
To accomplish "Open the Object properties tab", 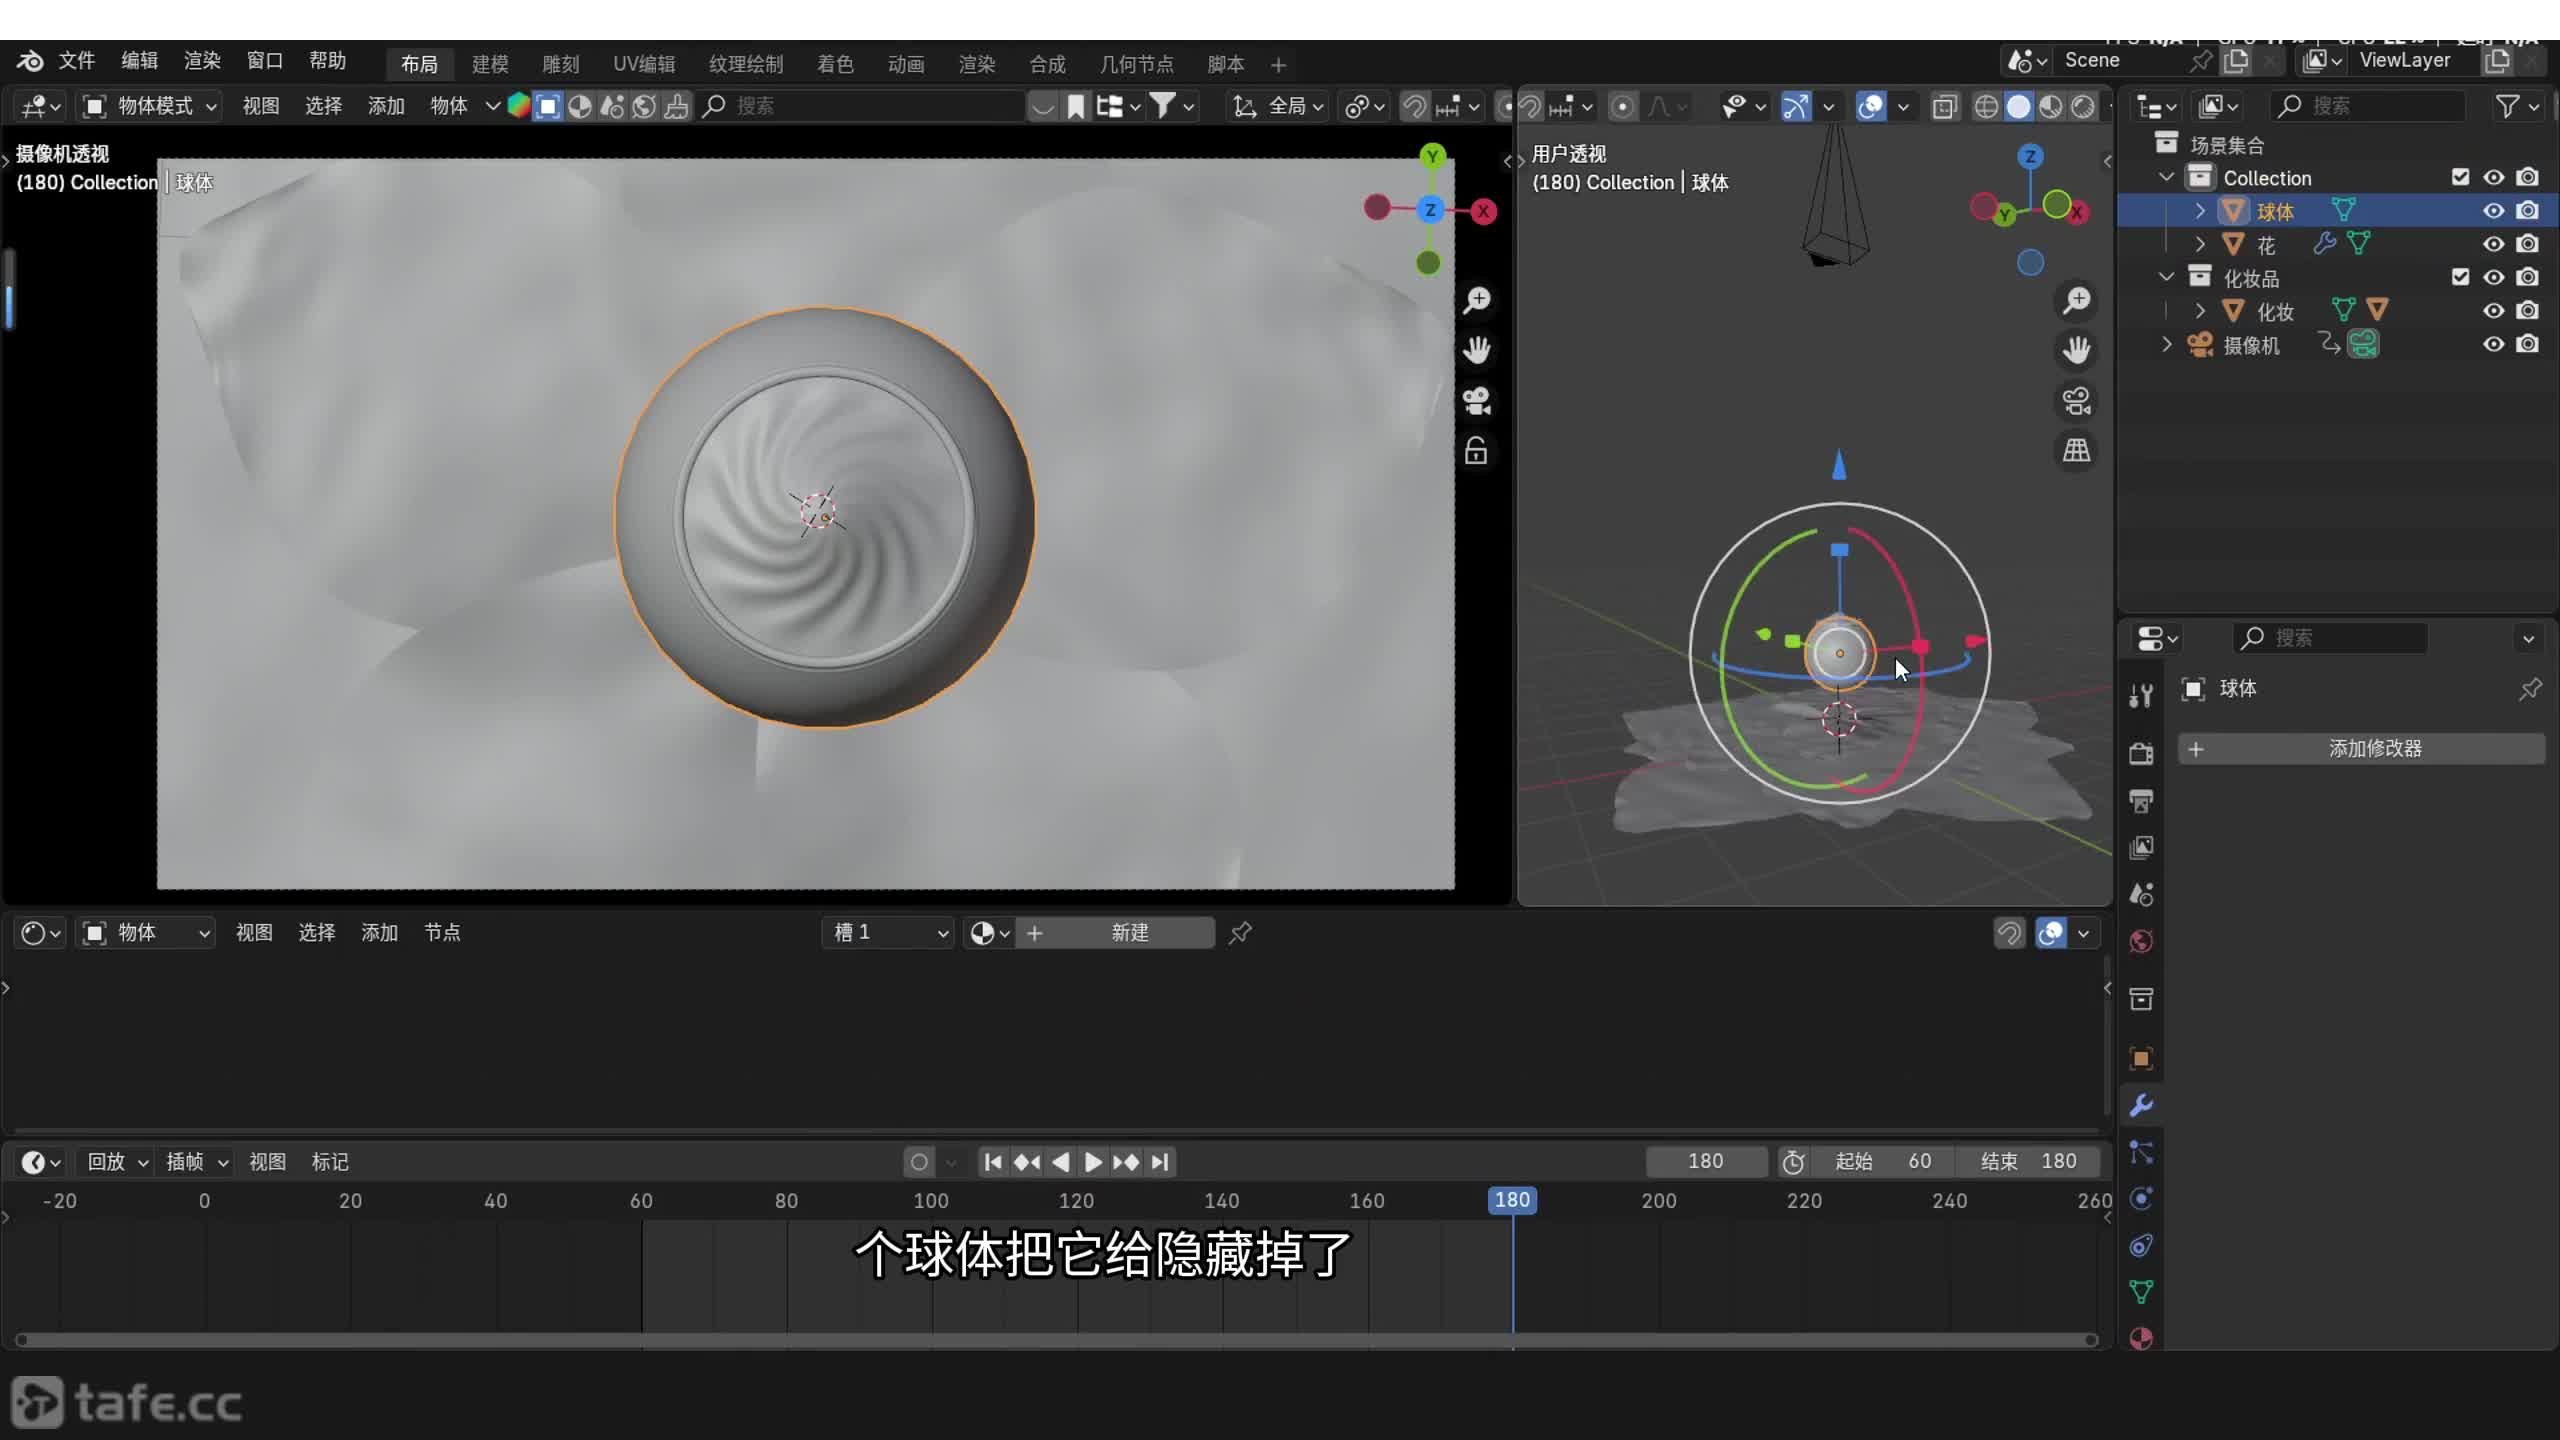I will pyautogui.click(x=2141, y=1058).
